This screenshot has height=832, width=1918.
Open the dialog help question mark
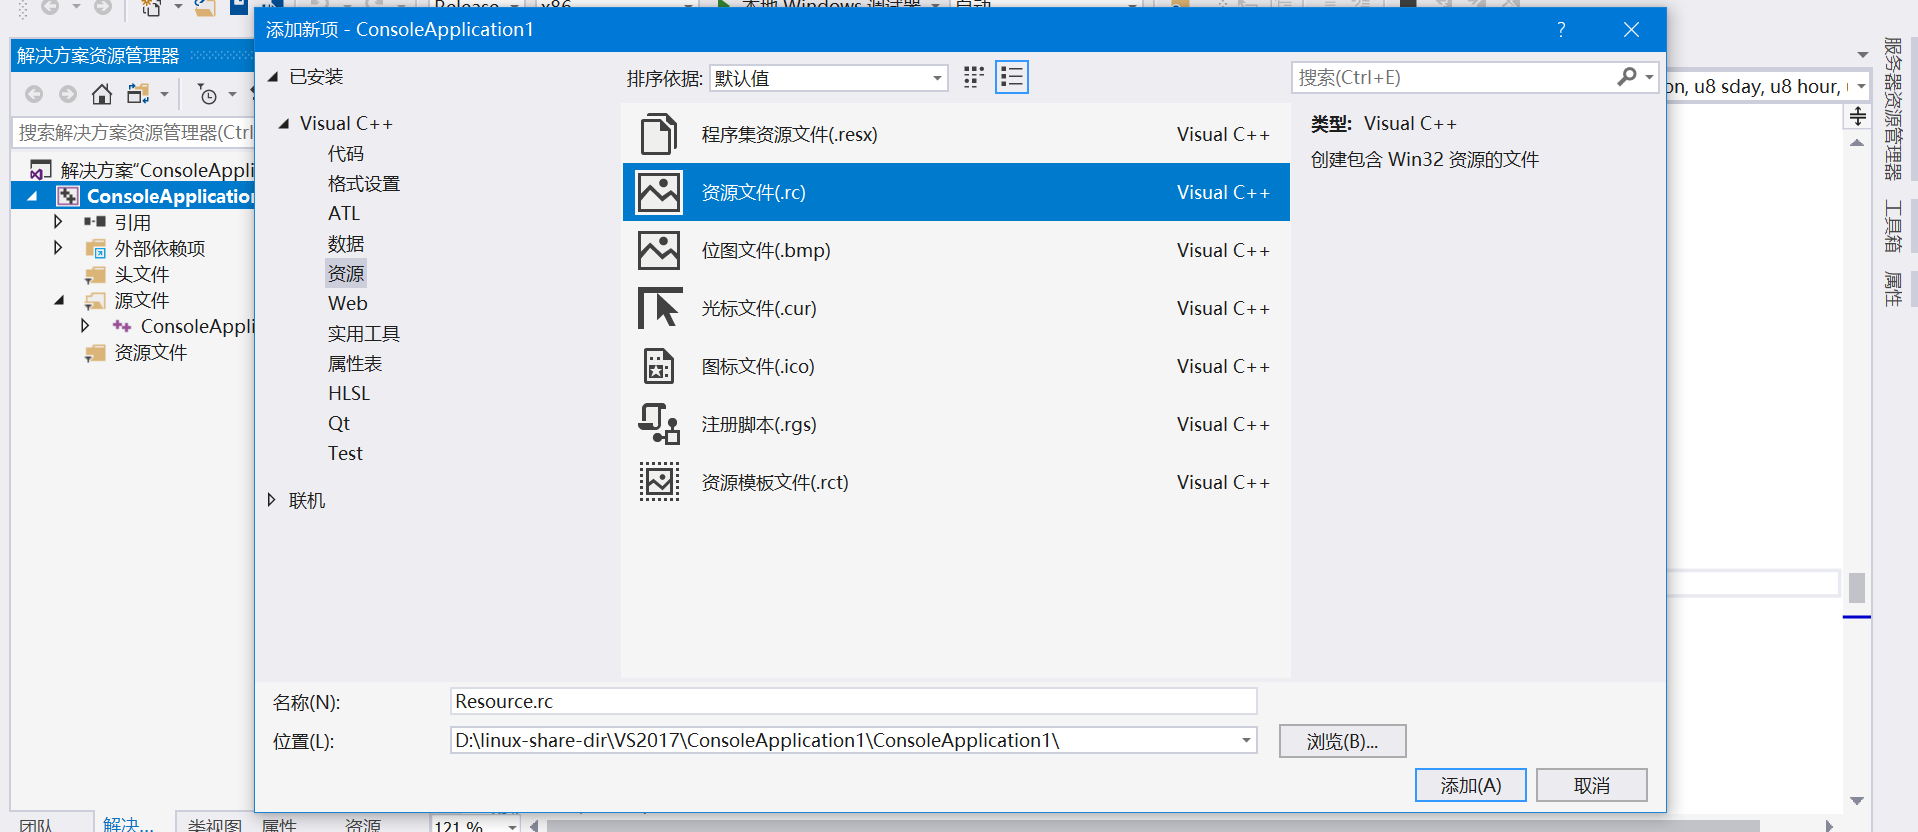tap(1561, 30)
